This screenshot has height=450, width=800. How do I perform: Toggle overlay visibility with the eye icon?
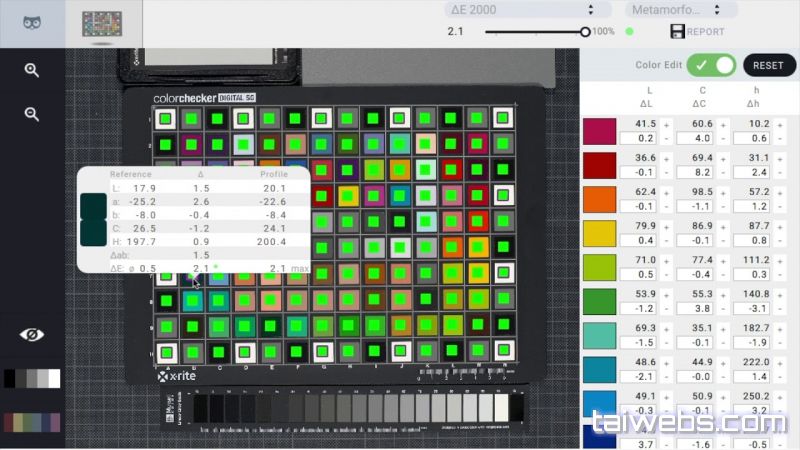pyautogui.click(x=32, y=334)
